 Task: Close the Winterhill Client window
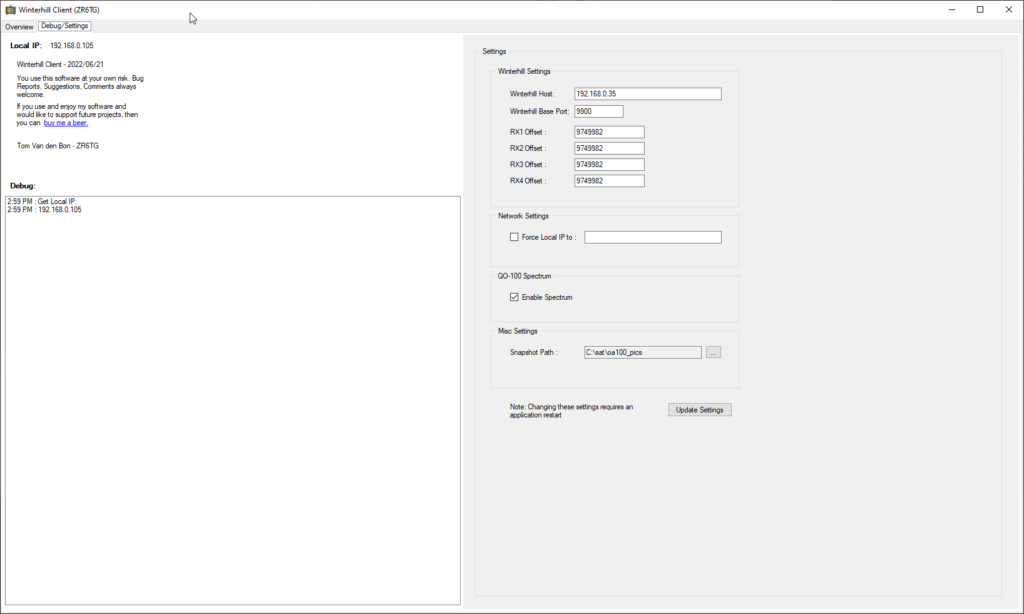click(x=1009, y=10)
